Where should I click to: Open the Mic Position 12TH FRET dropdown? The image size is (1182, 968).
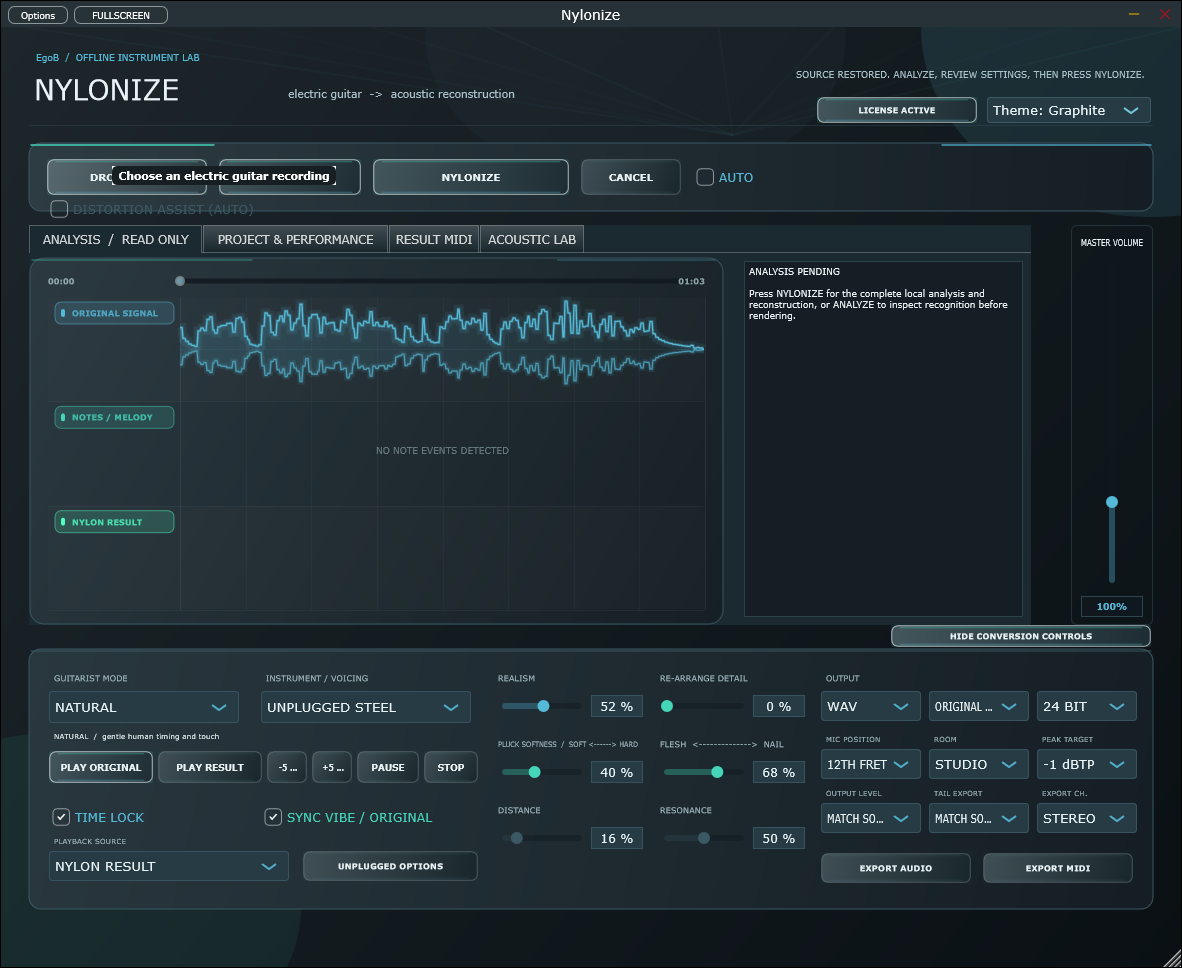point(871,764)
